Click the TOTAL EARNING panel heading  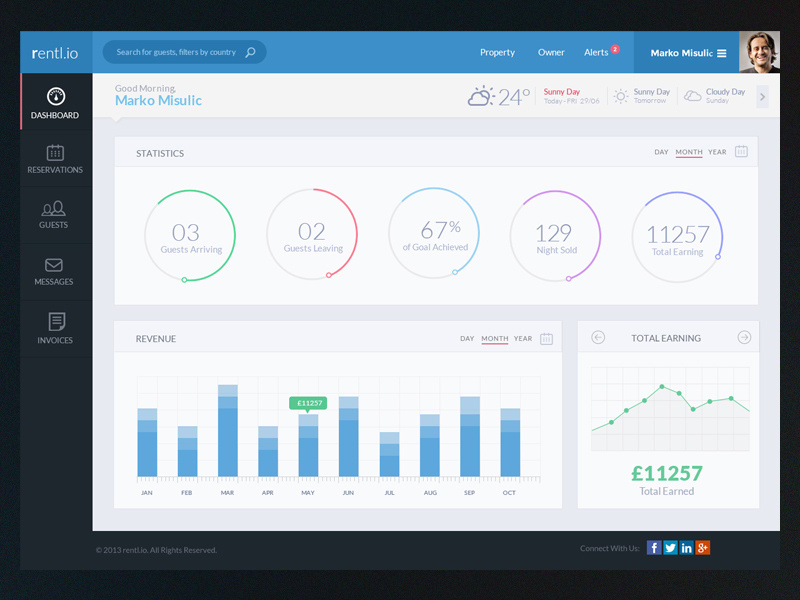tap(666, 338)
